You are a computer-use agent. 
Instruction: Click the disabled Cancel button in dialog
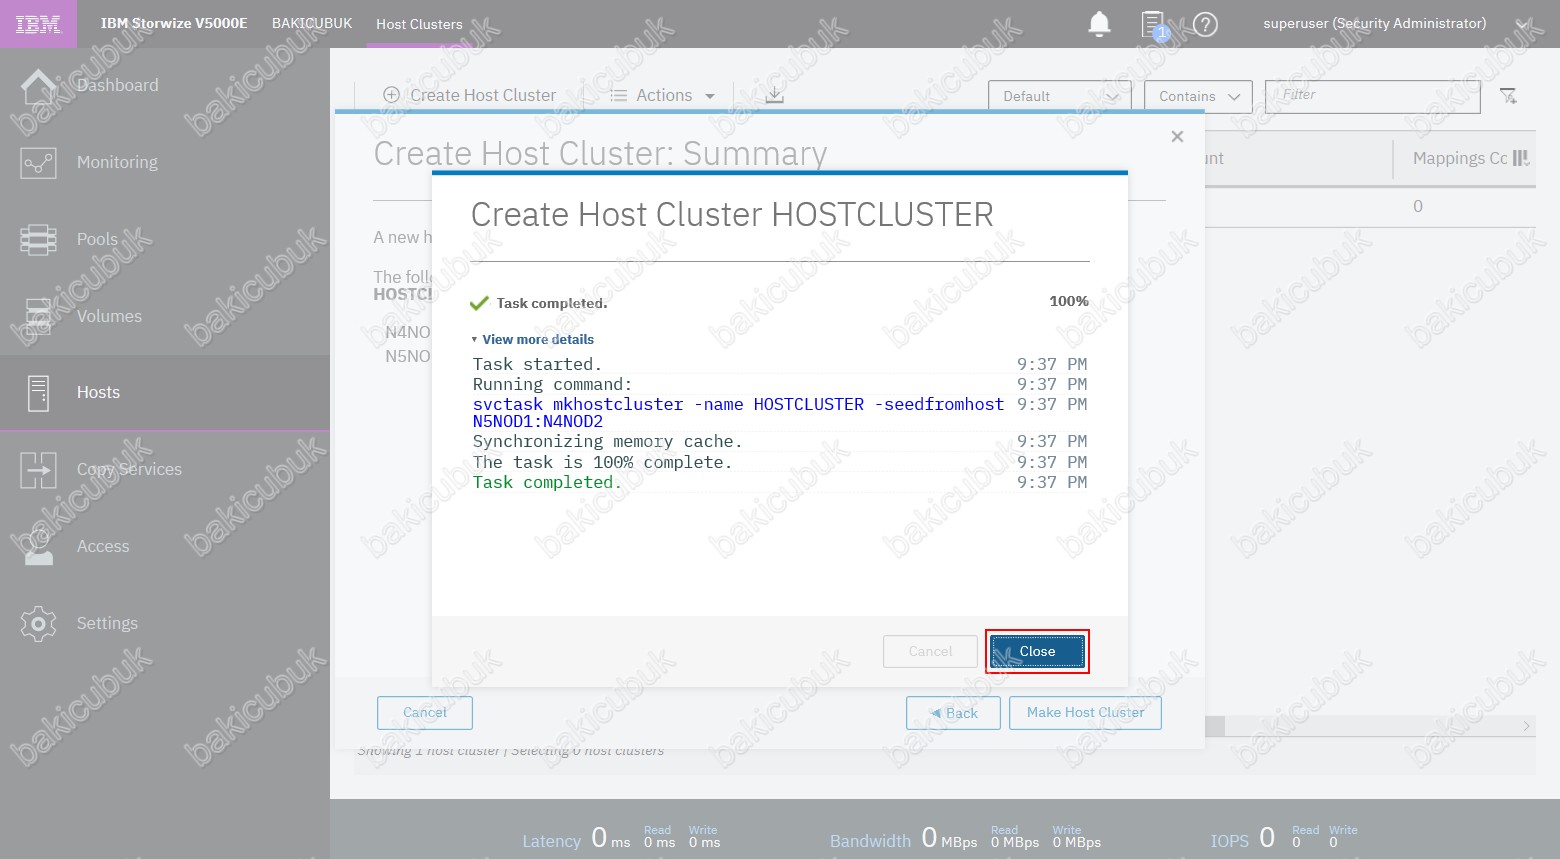(930, 651)
